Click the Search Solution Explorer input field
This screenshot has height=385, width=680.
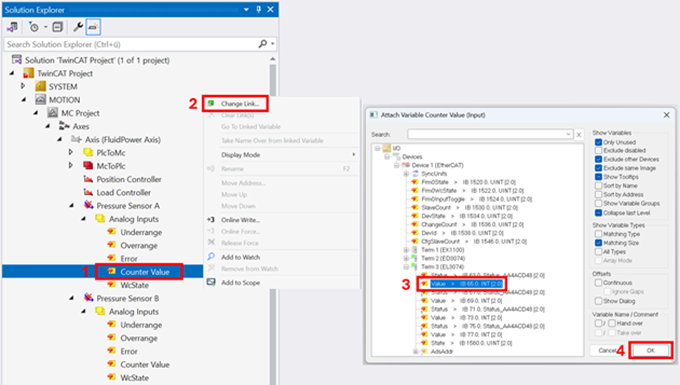[x=130, y=44]
